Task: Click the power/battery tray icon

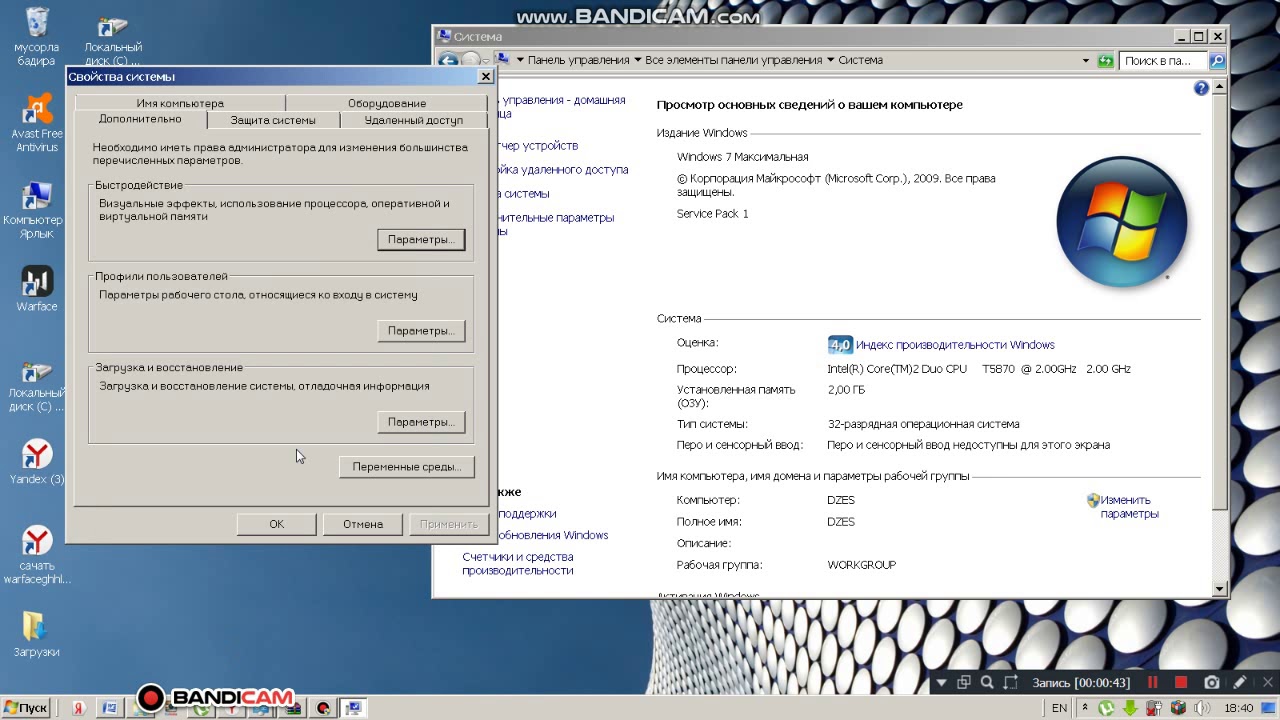Action: [1154, 707]
